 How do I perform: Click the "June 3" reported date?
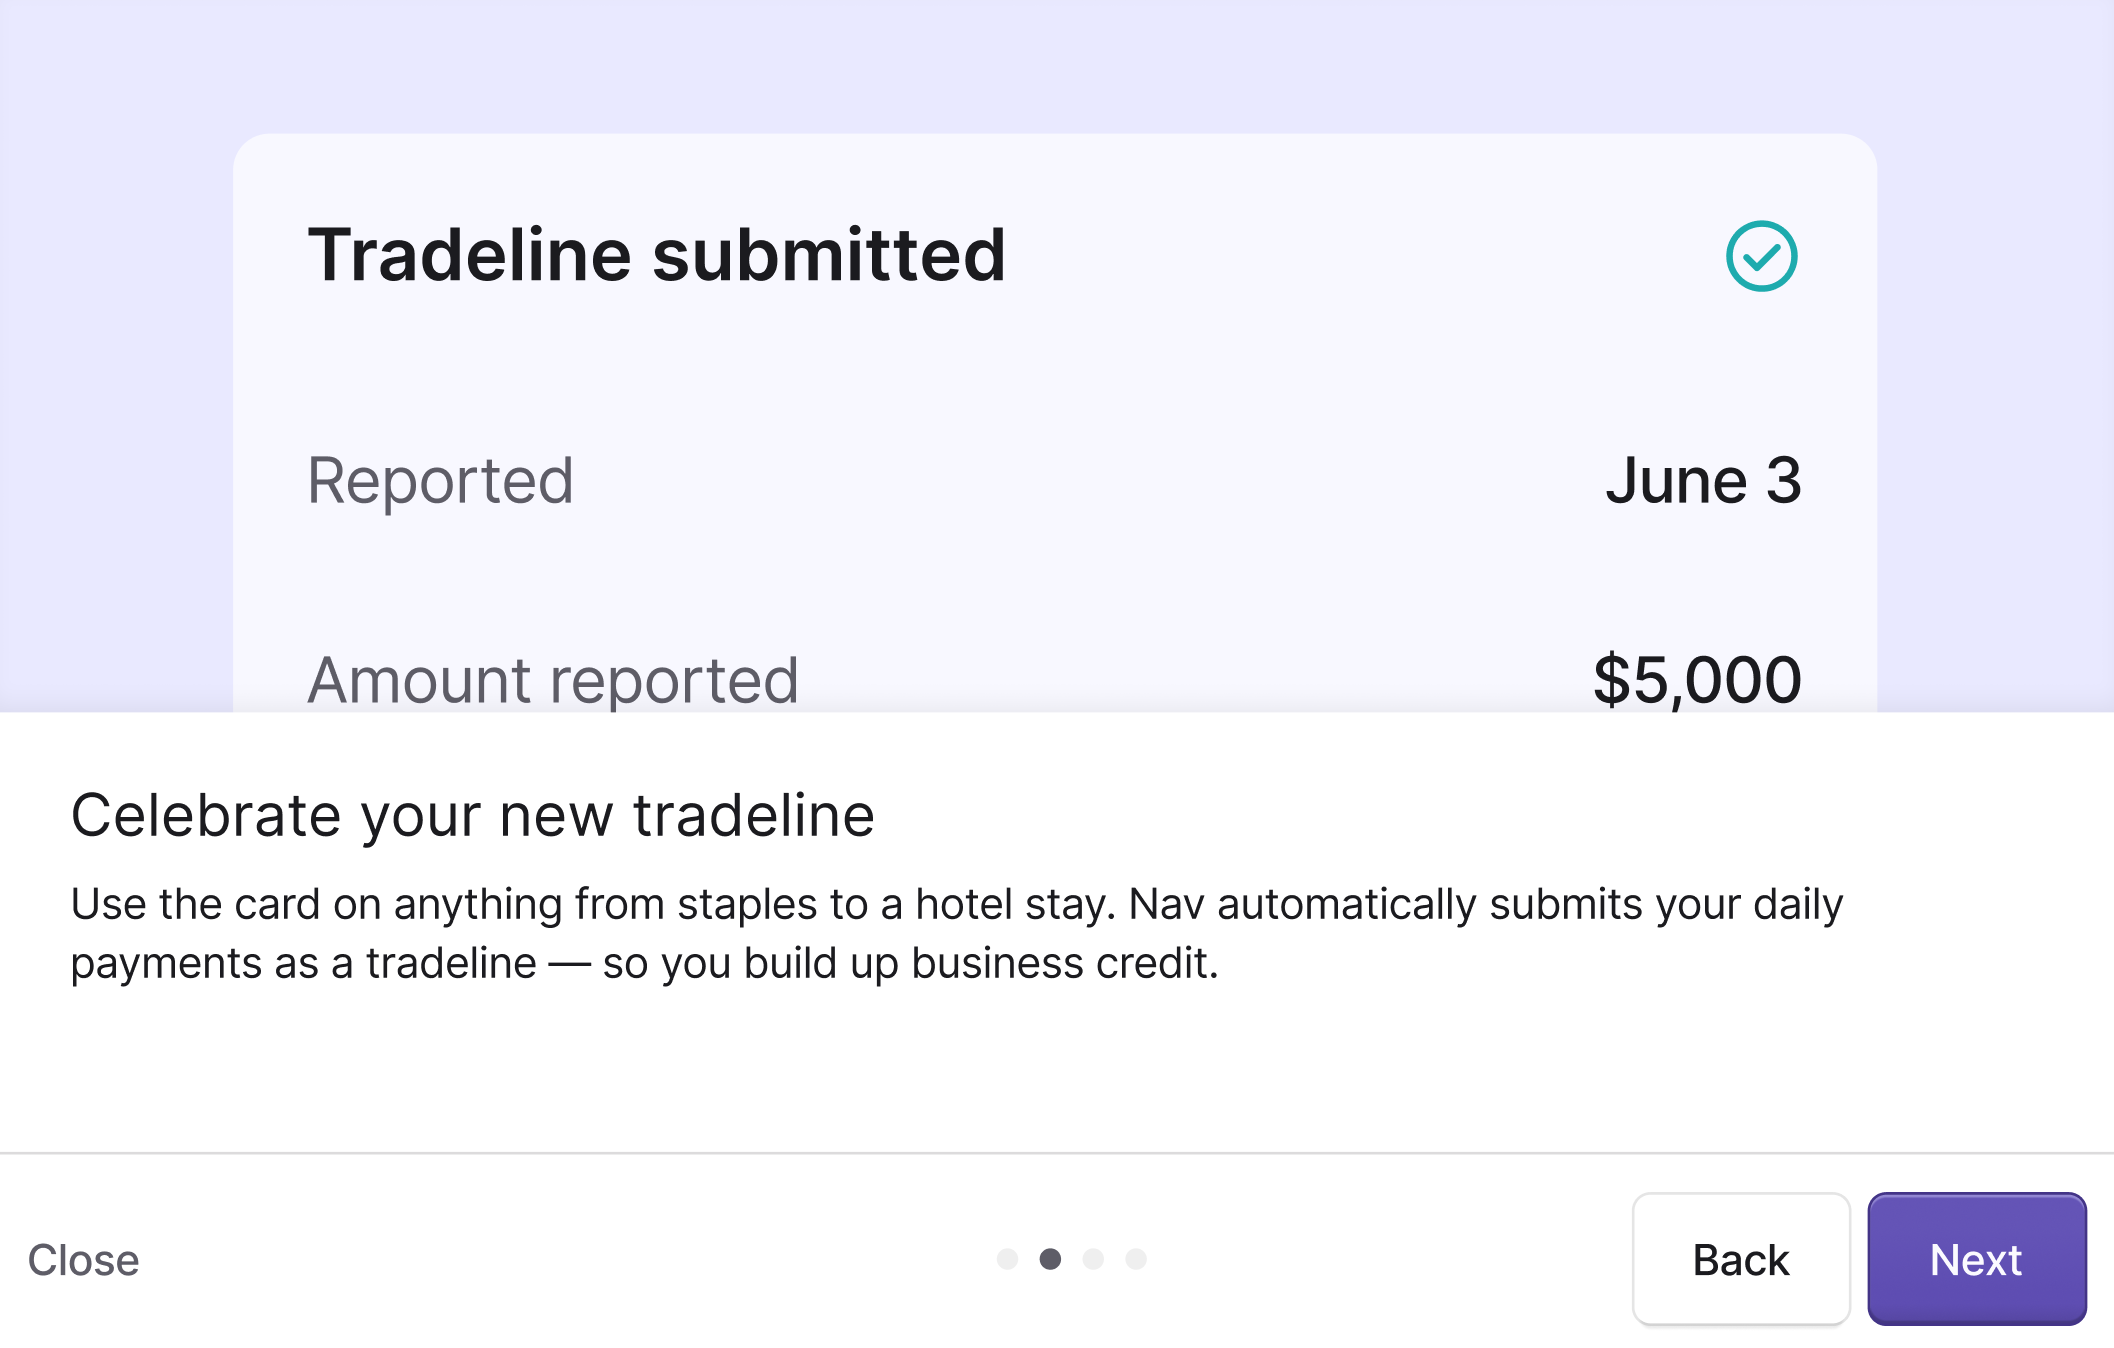point(1703,481)
